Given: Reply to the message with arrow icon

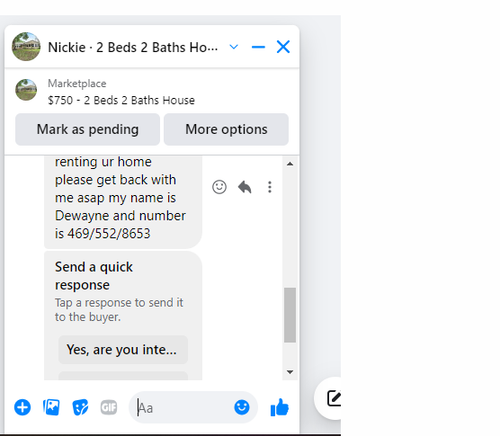Looking at the screenshot, I should click(245, 187).
